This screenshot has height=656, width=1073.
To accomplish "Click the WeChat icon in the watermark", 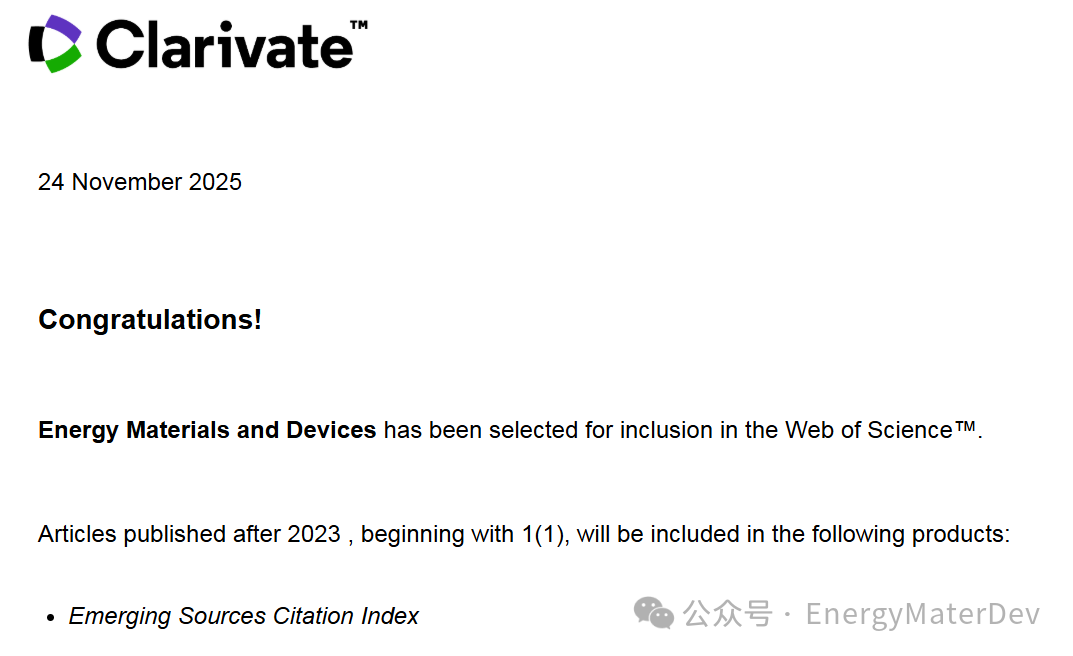I will 655,613.
